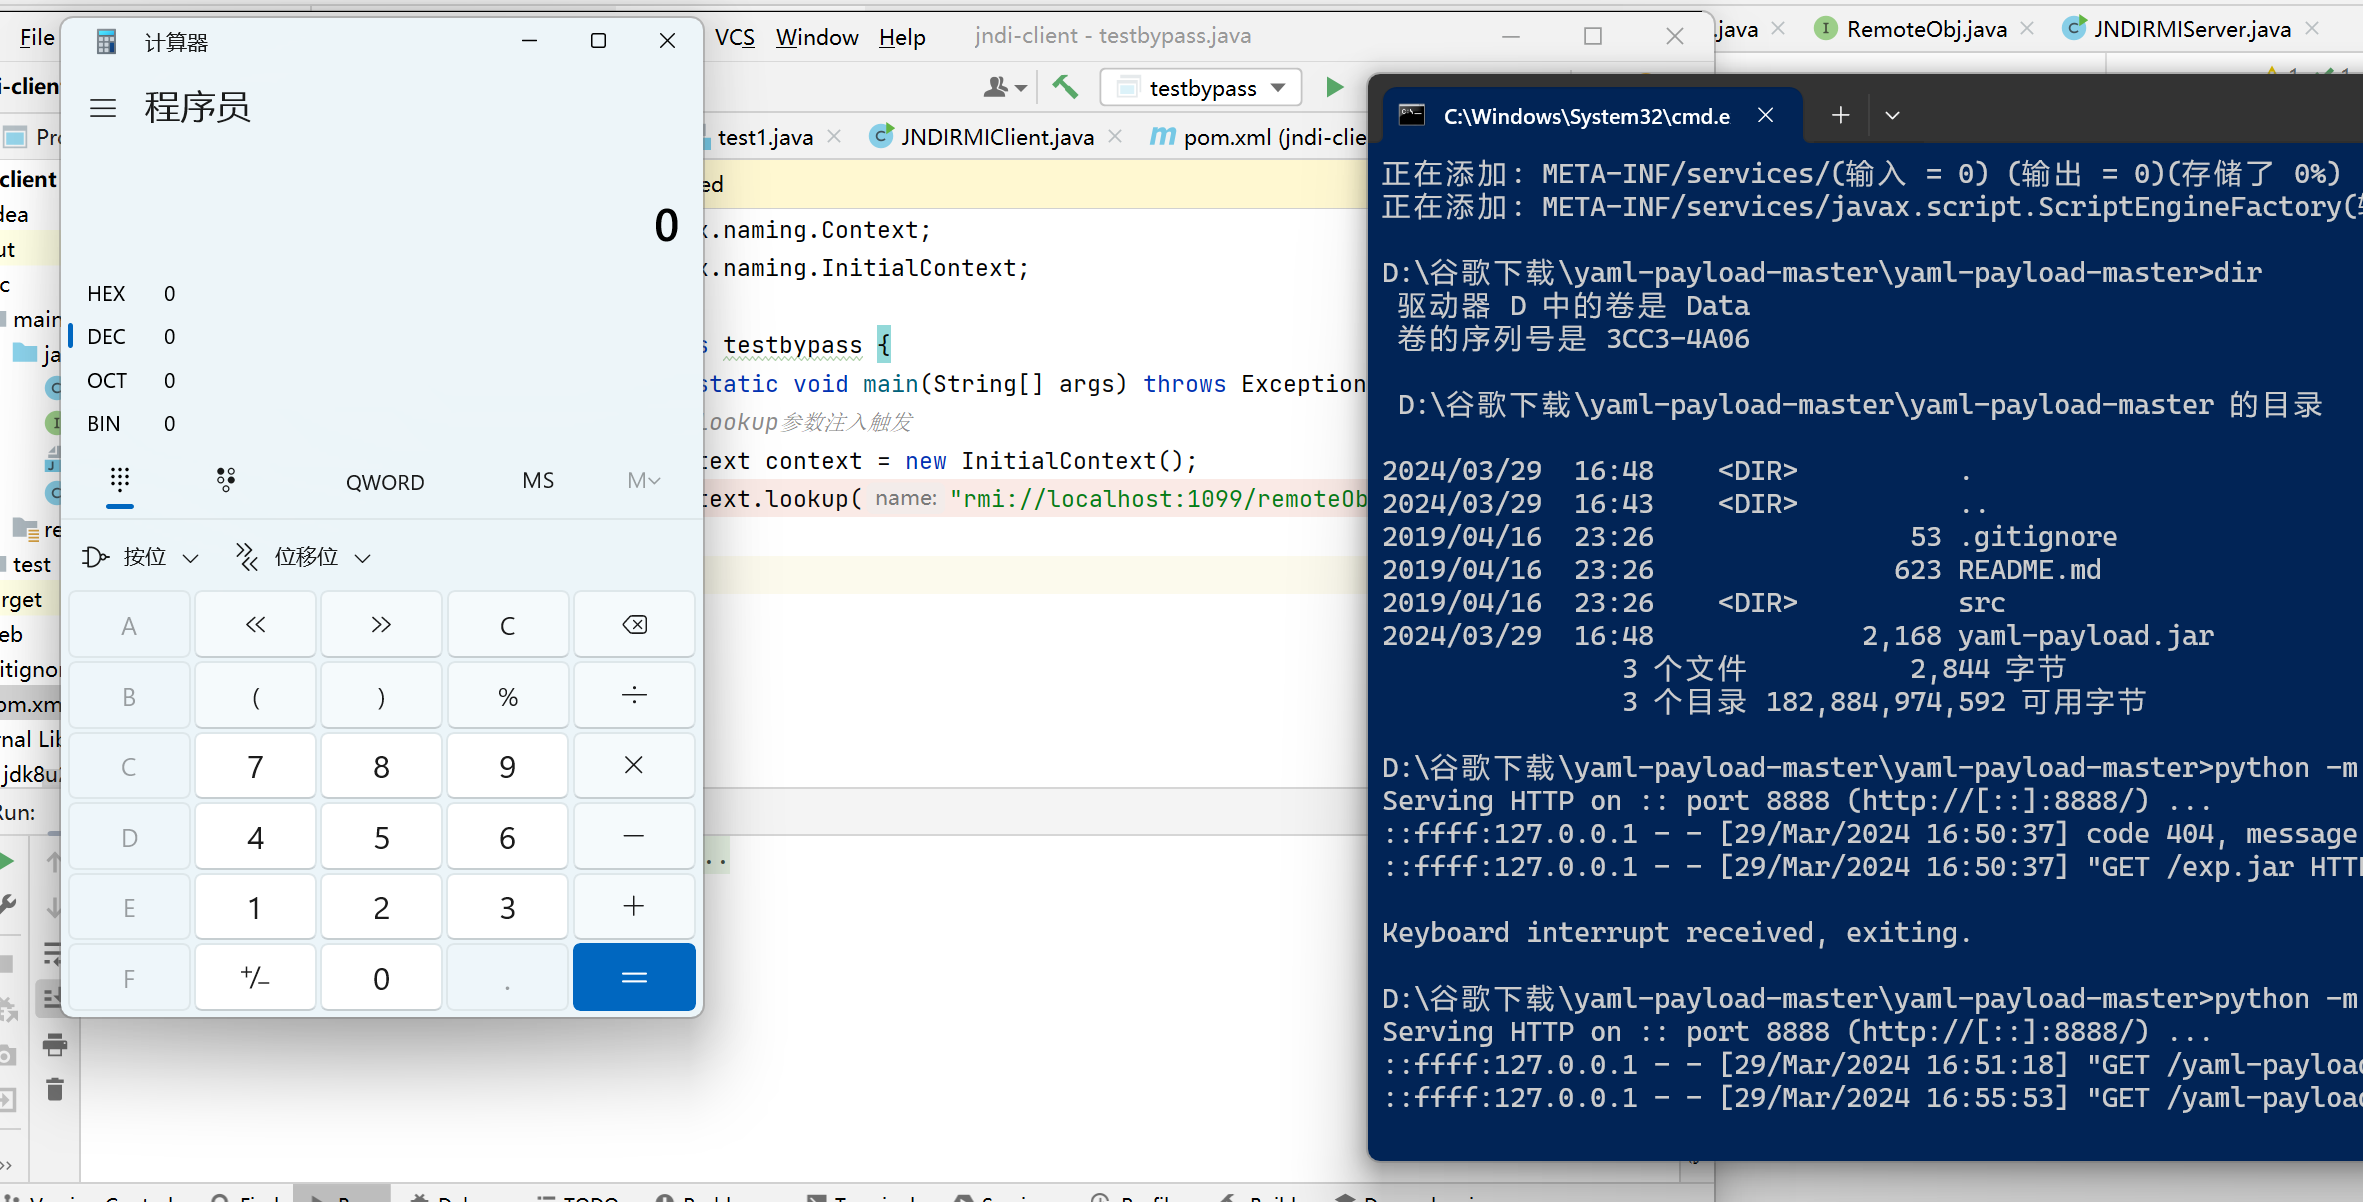This screenshot has width=2363, height=1202.
Task: Change QWORD data size in calculator
Action: (x=385, y=482)
